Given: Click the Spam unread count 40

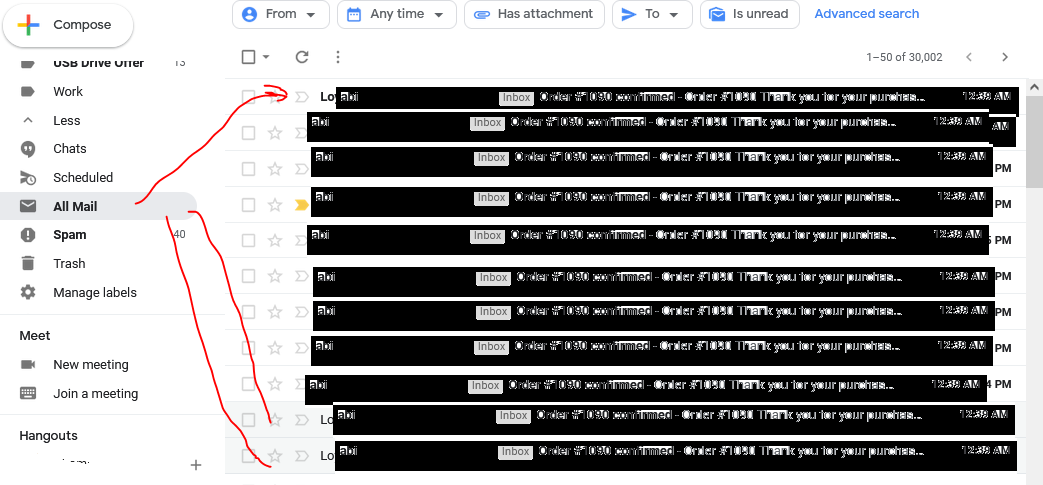Looking at the screenshot, I should coord(180,235).
